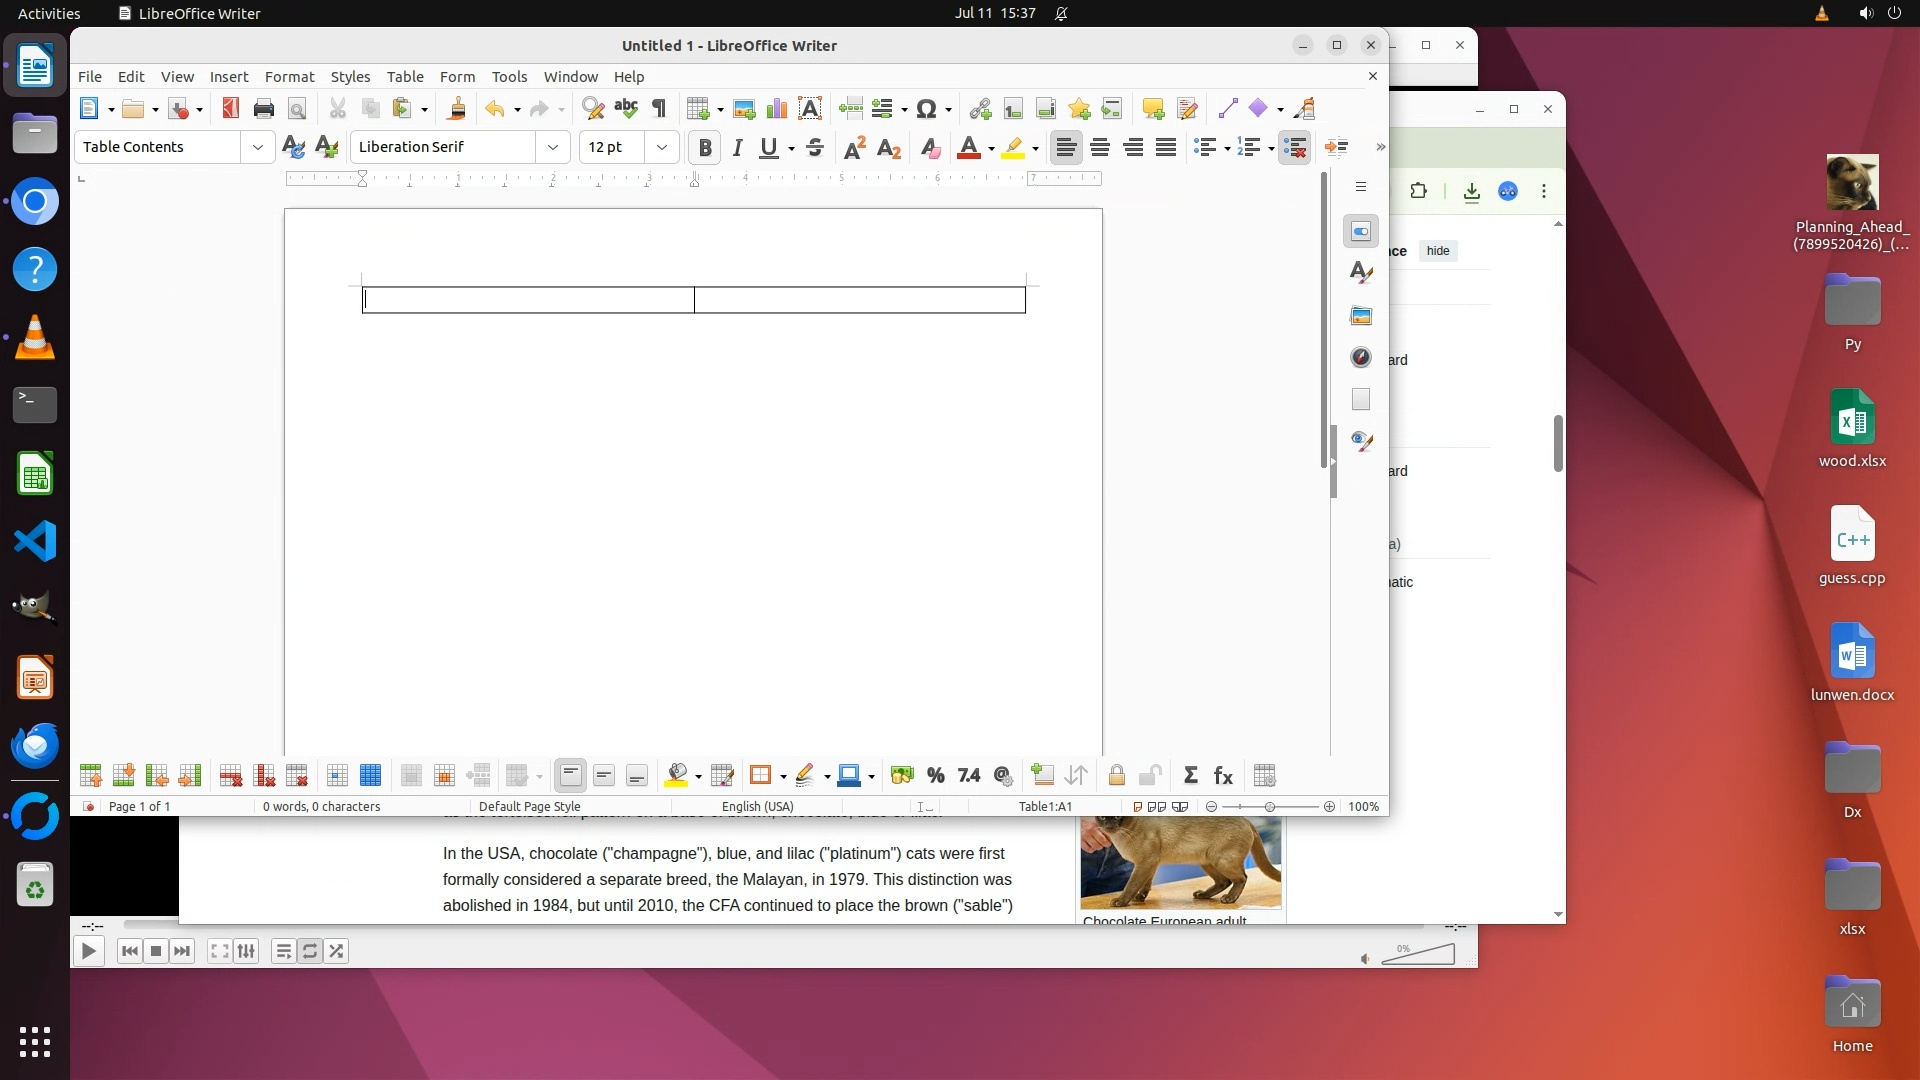Image resolution: width=1920 pixels, height=1080 pixels.
Task: Click the Print icon in toolbar
Action: click(264, 109)
